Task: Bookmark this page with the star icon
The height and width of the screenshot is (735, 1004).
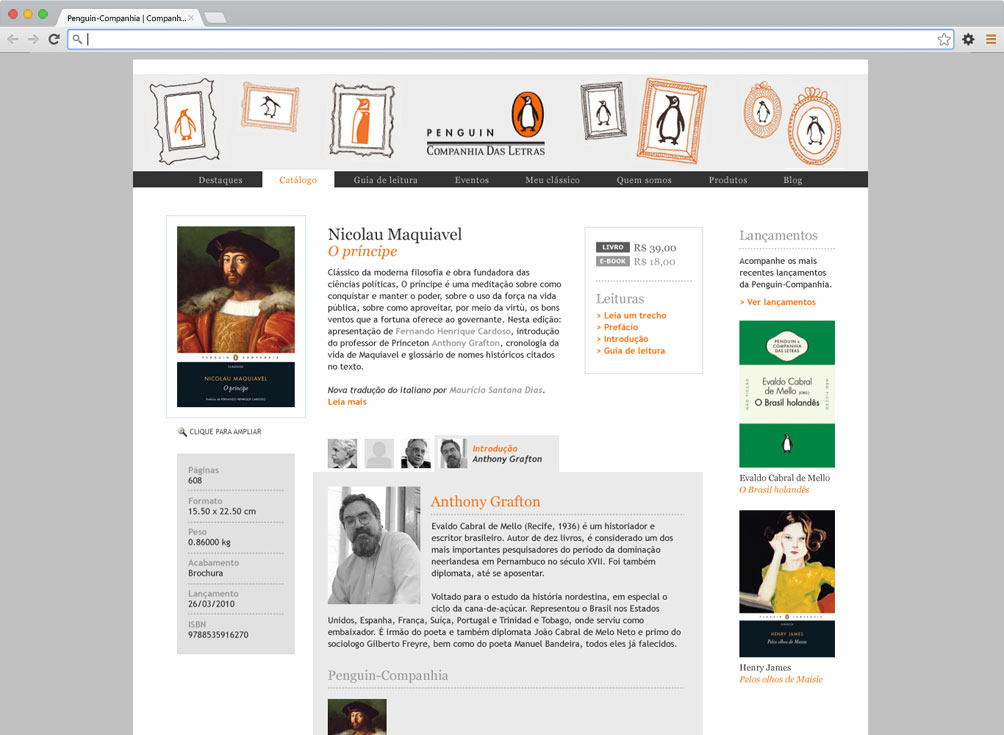Action: (943, 39)
